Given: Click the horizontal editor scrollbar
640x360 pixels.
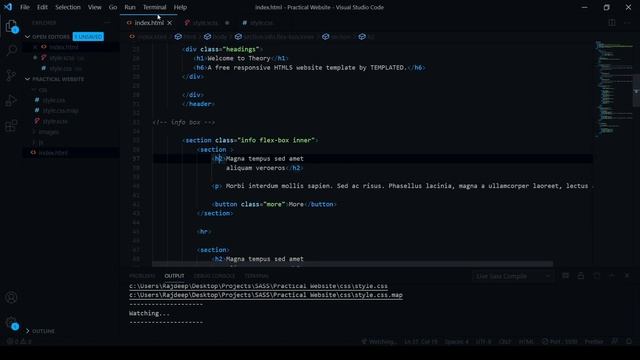Looking at the screenshot, I should 353,264.
